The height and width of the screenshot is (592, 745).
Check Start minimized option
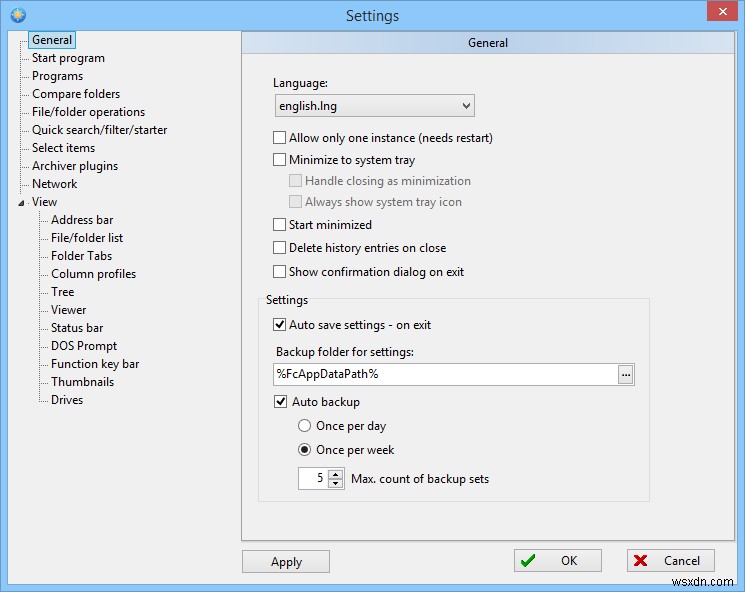(x=279, y=225)
